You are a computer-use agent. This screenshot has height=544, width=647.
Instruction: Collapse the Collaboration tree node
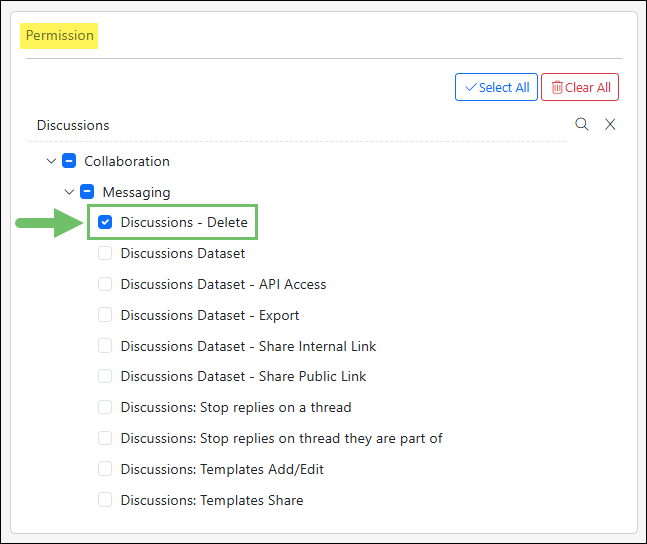pos(51,161)
